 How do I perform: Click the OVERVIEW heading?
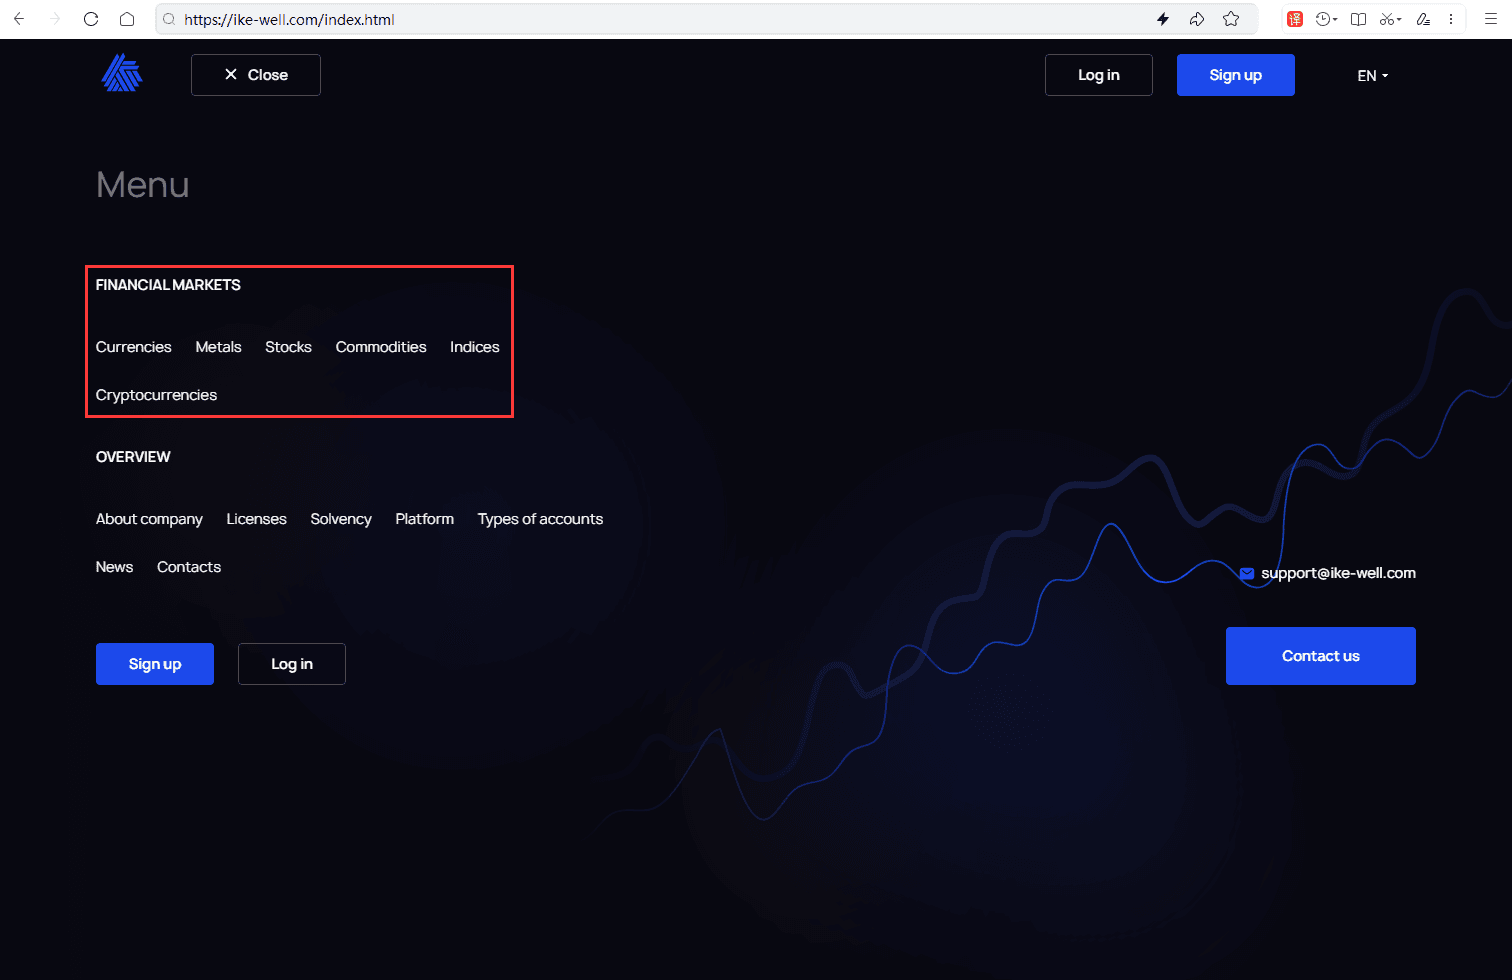(133, 457)
